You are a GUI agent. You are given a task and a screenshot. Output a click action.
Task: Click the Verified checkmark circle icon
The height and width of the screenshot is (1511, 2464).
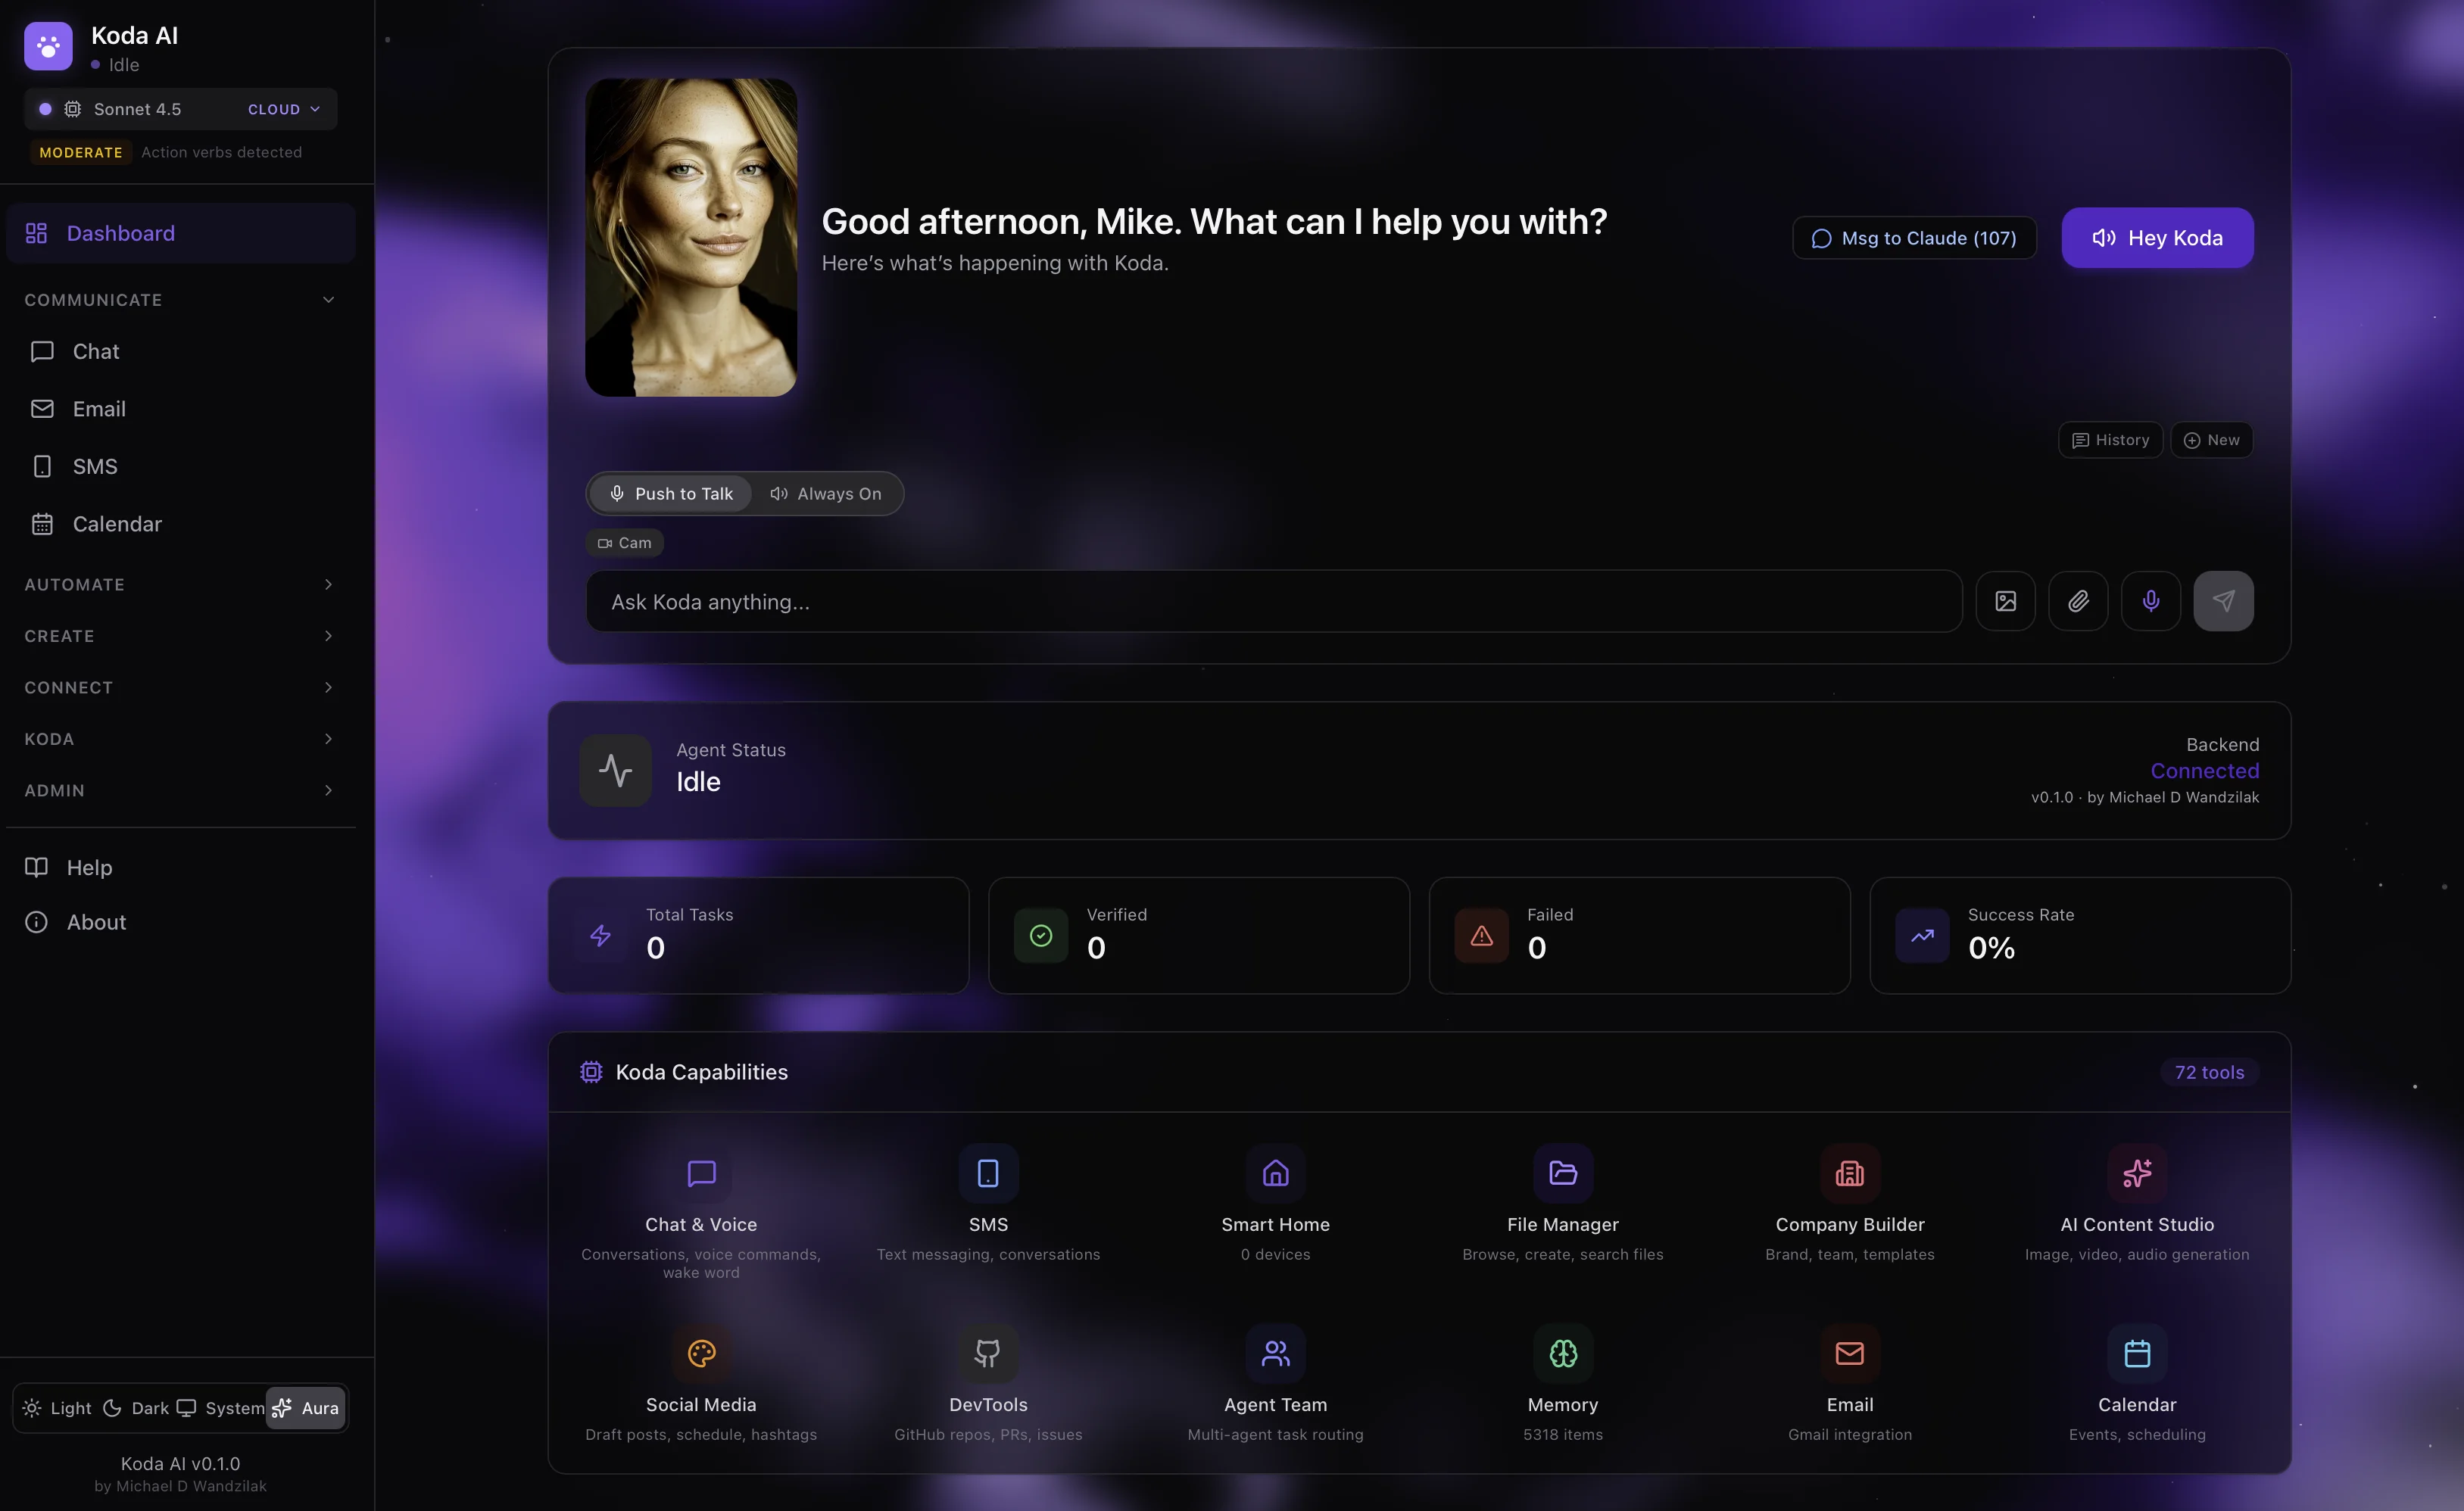[x=1041, y=935]
